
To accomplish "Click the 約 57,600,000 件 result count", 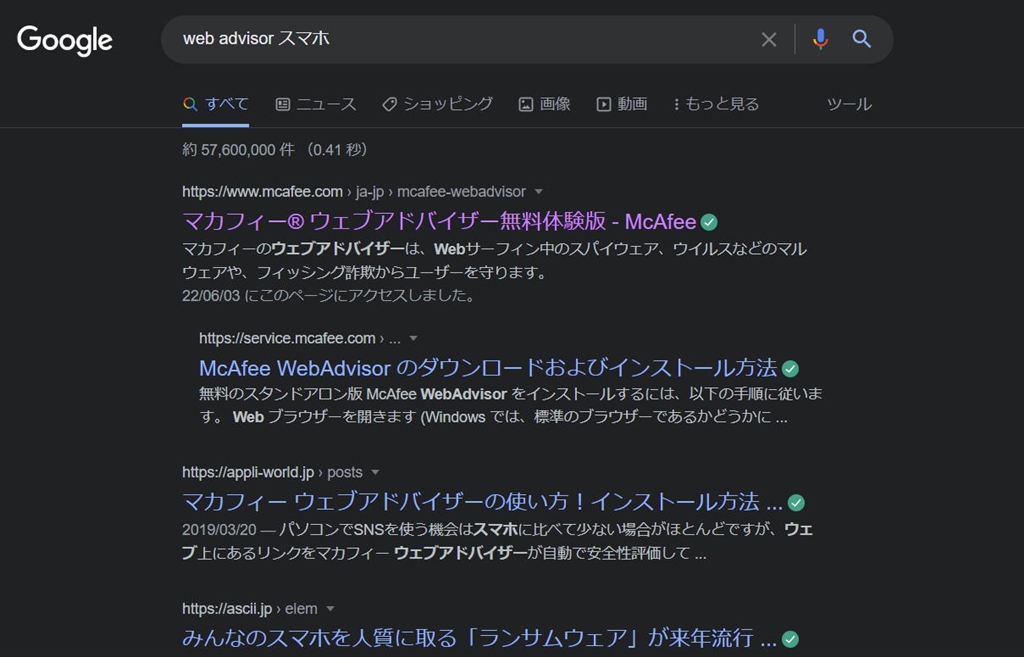I will coord(238,150).
